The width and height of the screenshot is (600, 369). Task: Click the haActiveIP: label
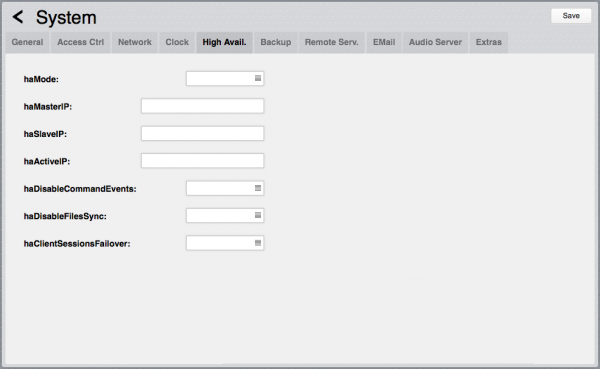point(47,162)
